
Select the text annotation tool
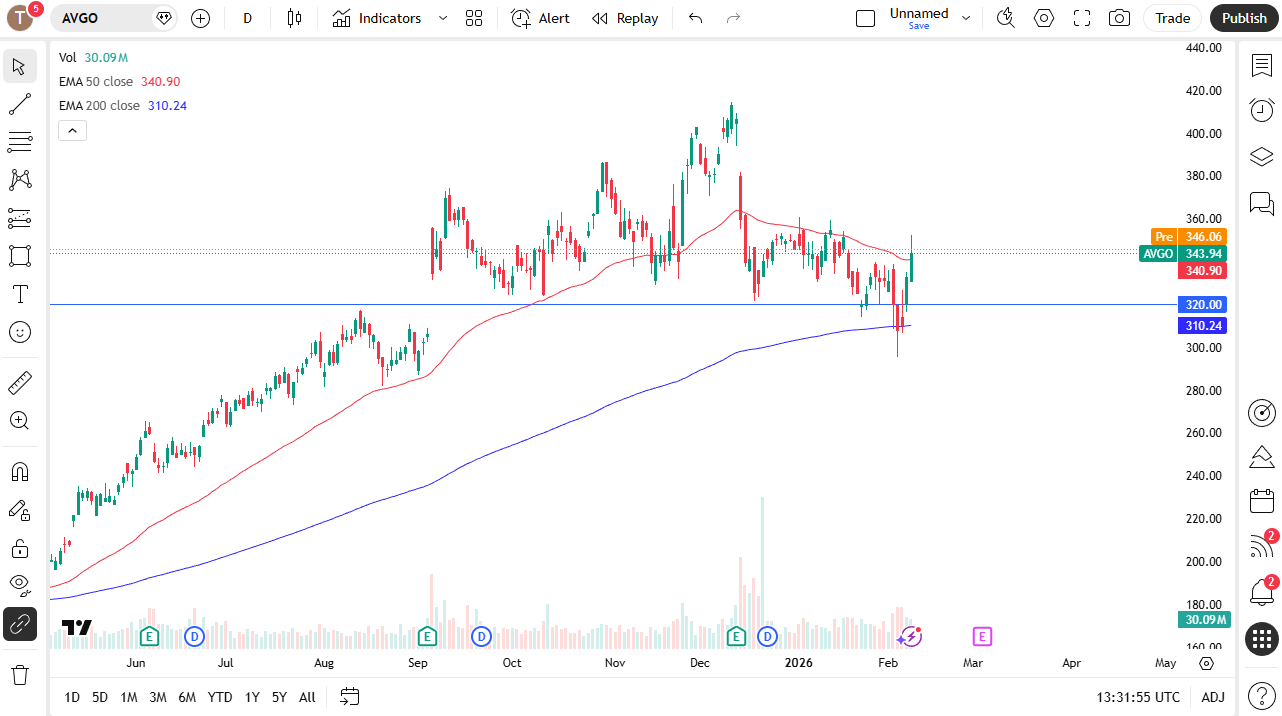19,294
